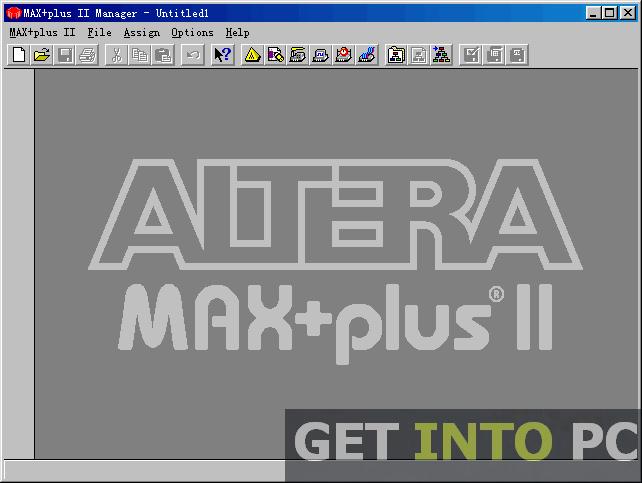
Task: Click greyed project save and compile icon
Action: click(494, 55)
